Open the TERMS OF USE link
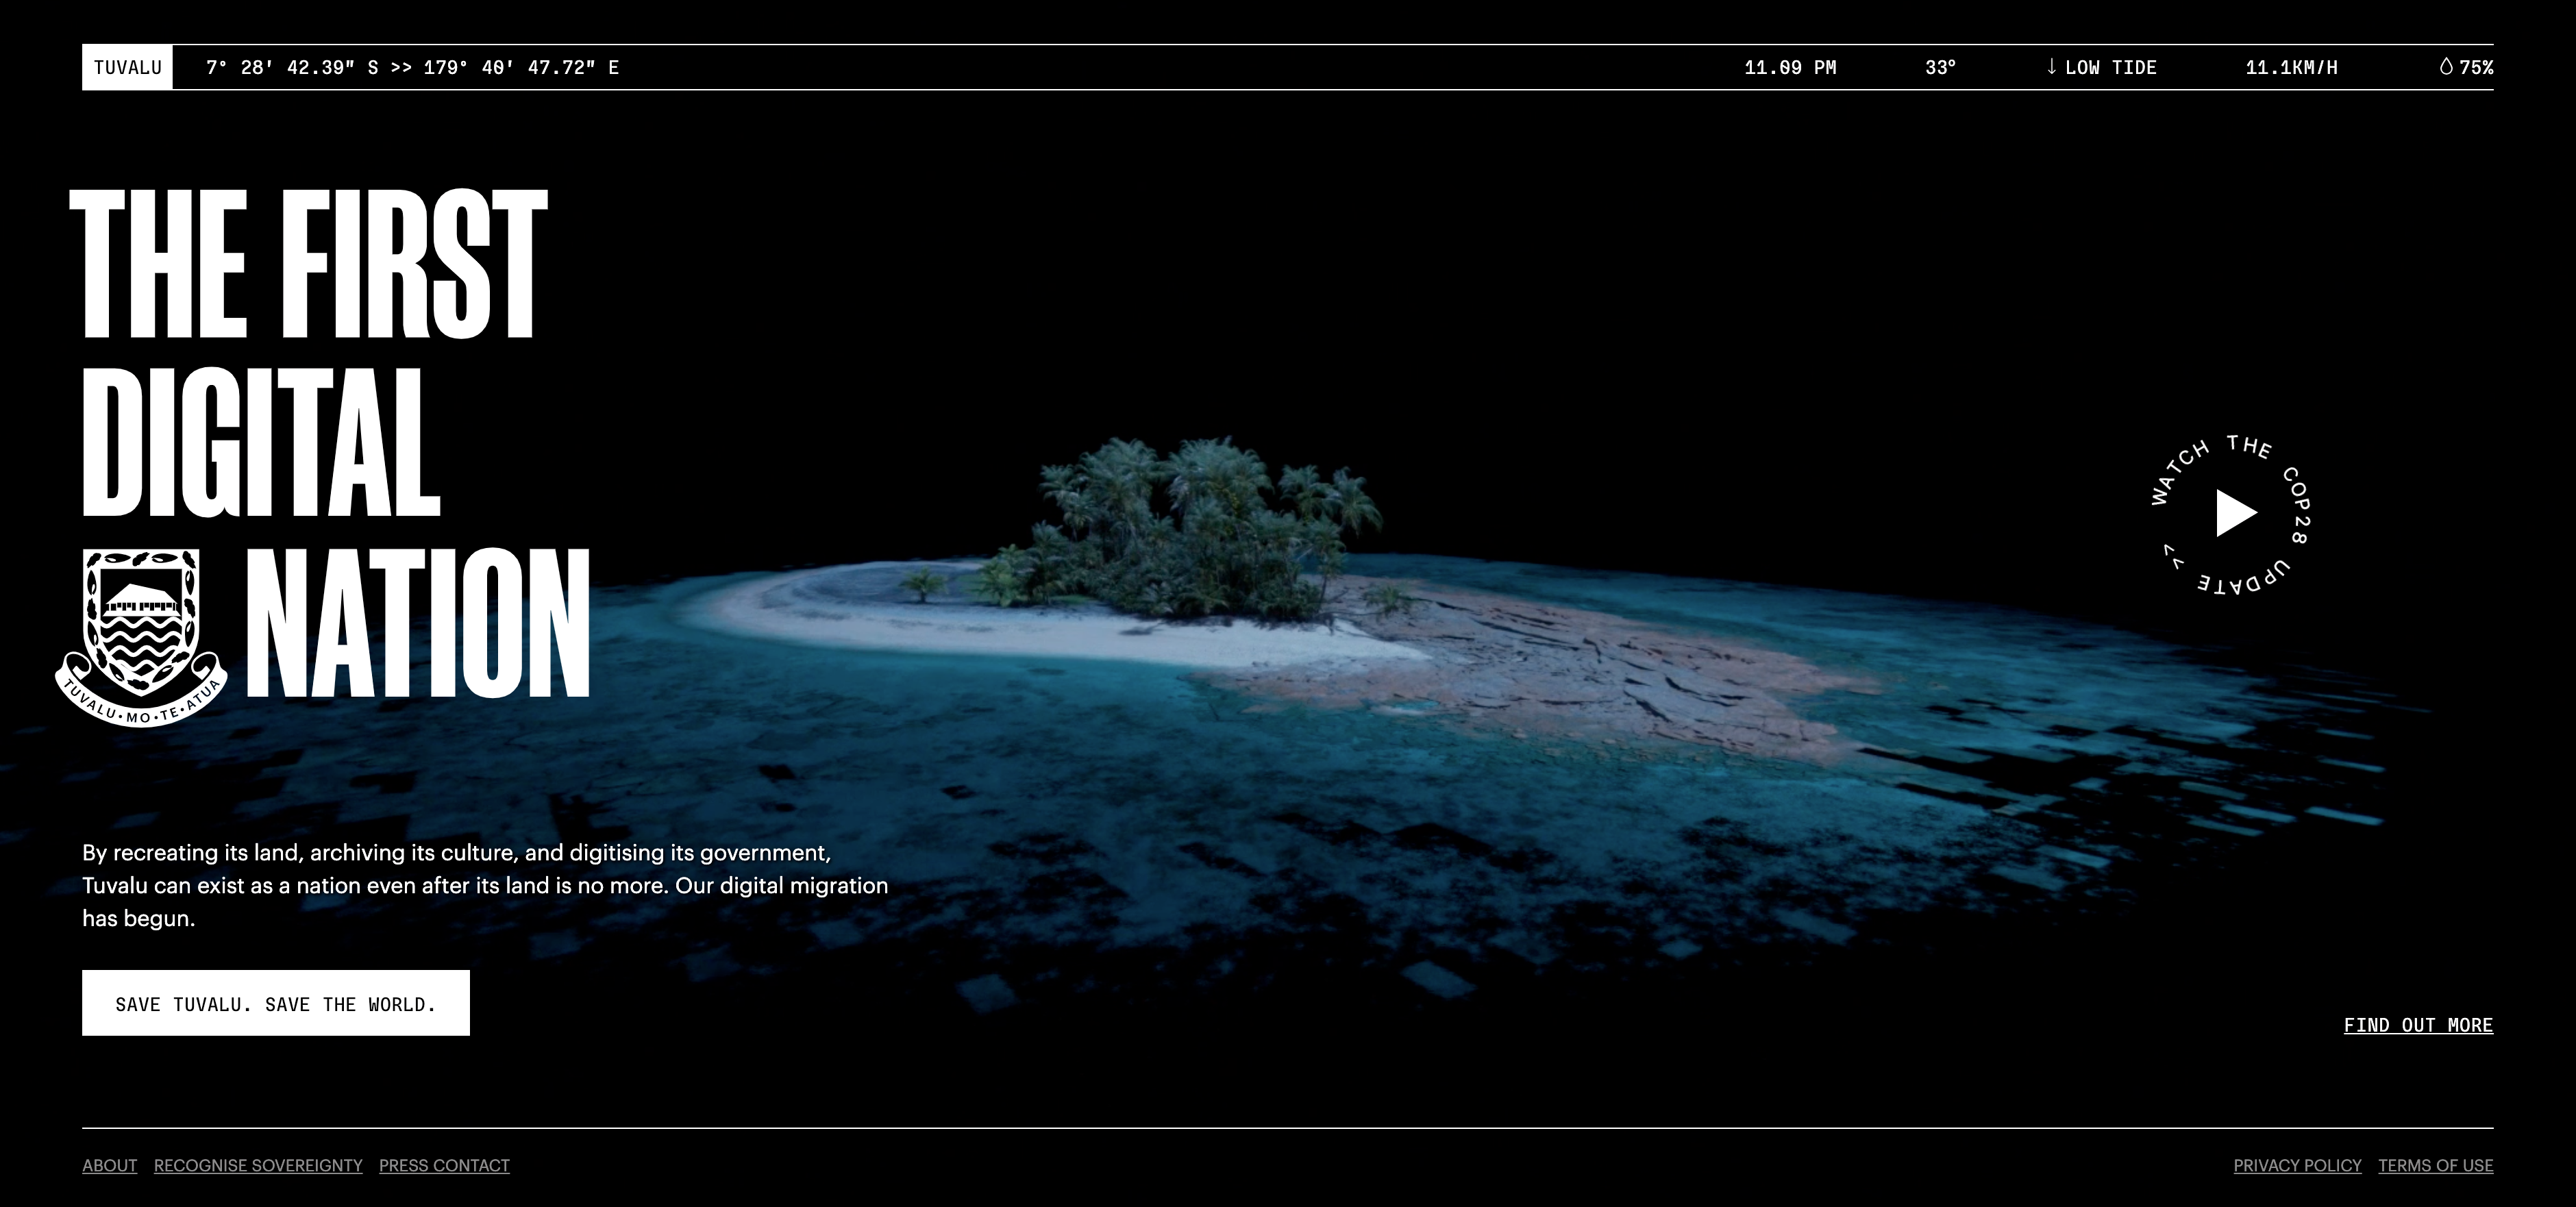This screenshot has height=1207, width=2576. (x=2435, y=1165)
